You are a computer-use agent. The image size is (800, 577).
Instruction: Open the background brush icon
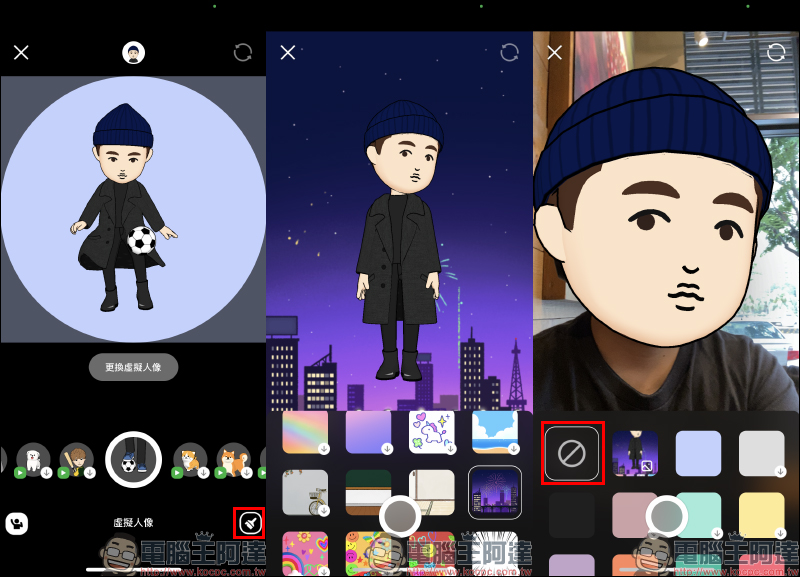coord(250,523)
